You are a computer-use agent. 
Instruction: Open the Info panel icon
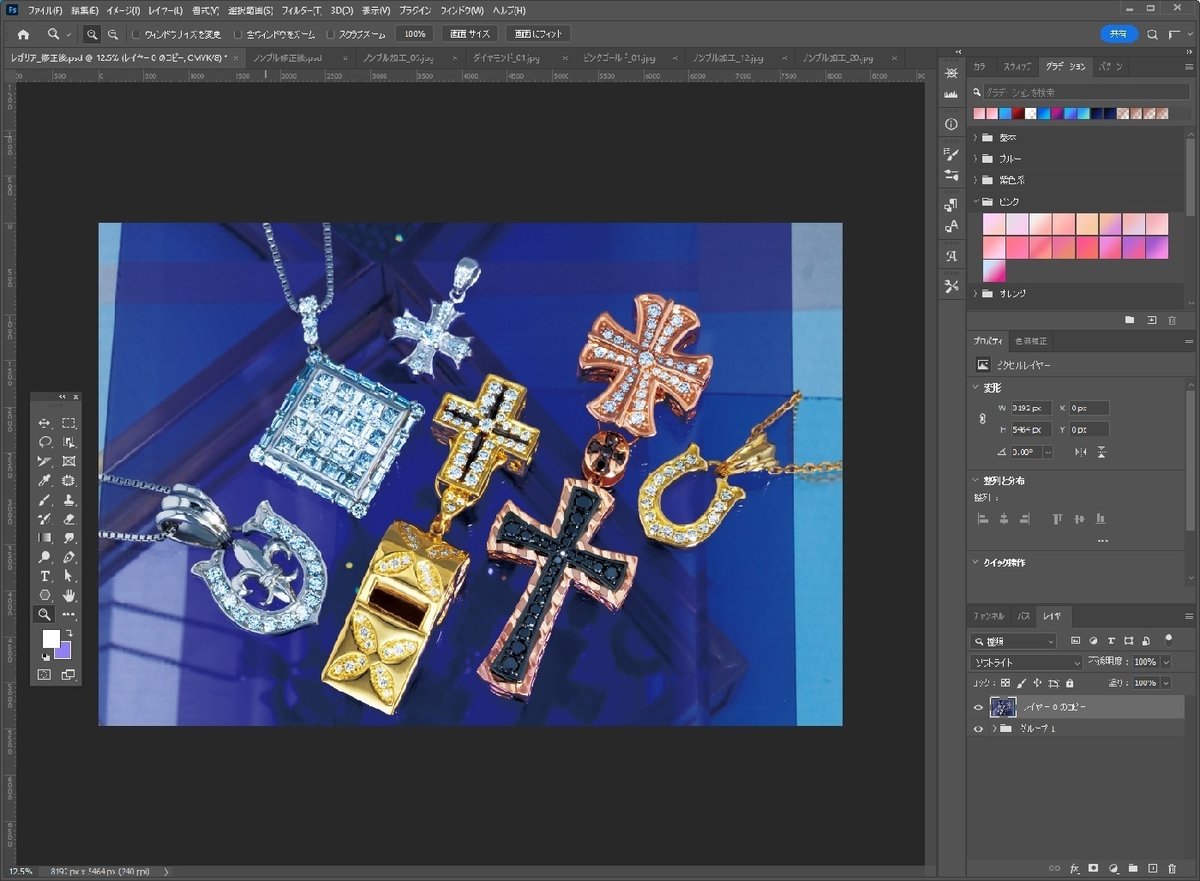pos(951,124)
